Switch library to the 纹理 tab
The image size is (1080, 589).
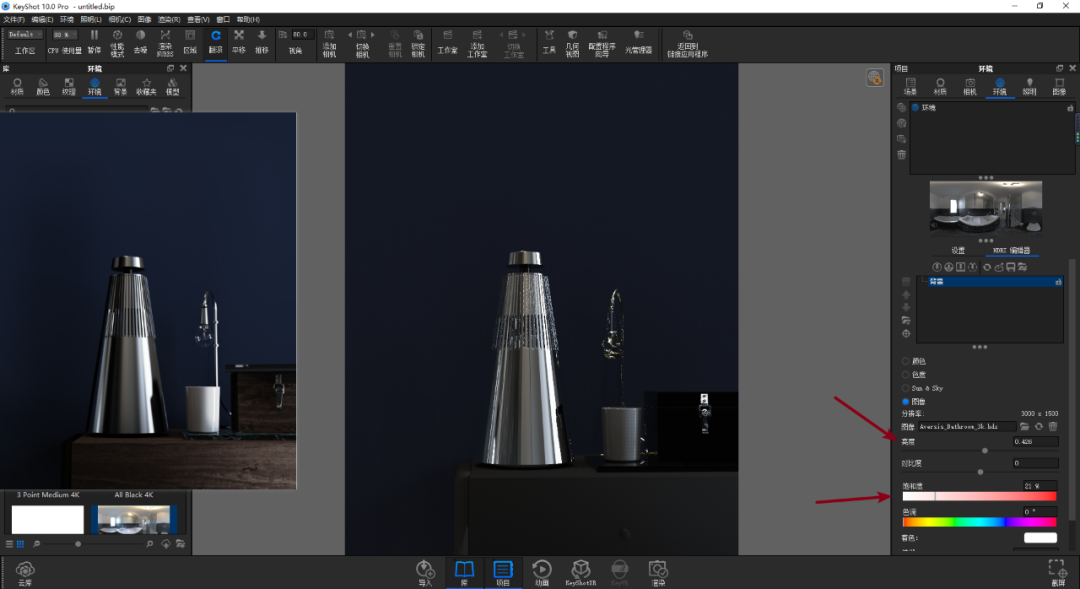click(69, 87)
